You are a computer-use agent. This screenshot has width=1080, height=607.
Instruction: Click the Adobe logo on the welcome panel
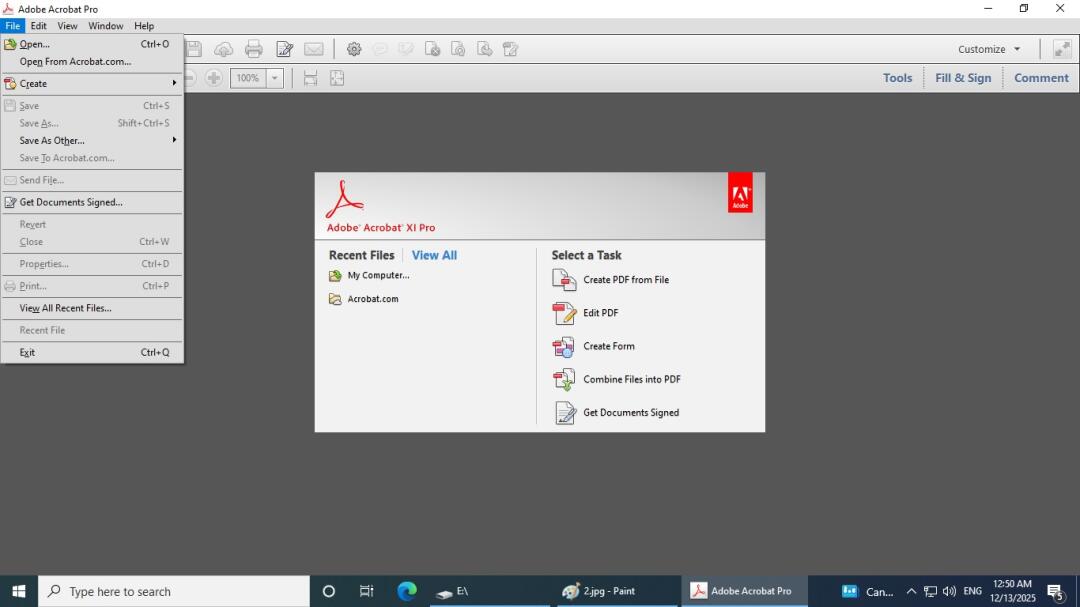coord(740,192)
